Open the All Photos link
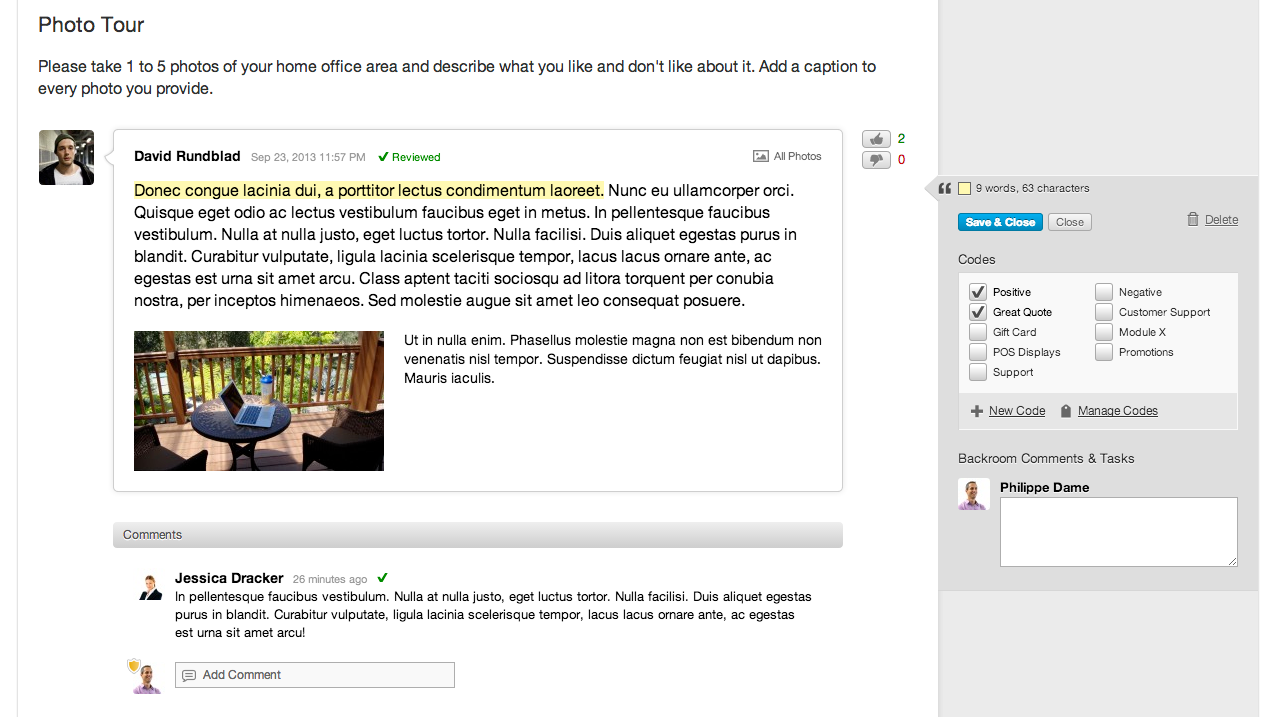Image resolution: width=1278 pixels, height=717 pixels. pyautogui.click(x=797, y=156)
